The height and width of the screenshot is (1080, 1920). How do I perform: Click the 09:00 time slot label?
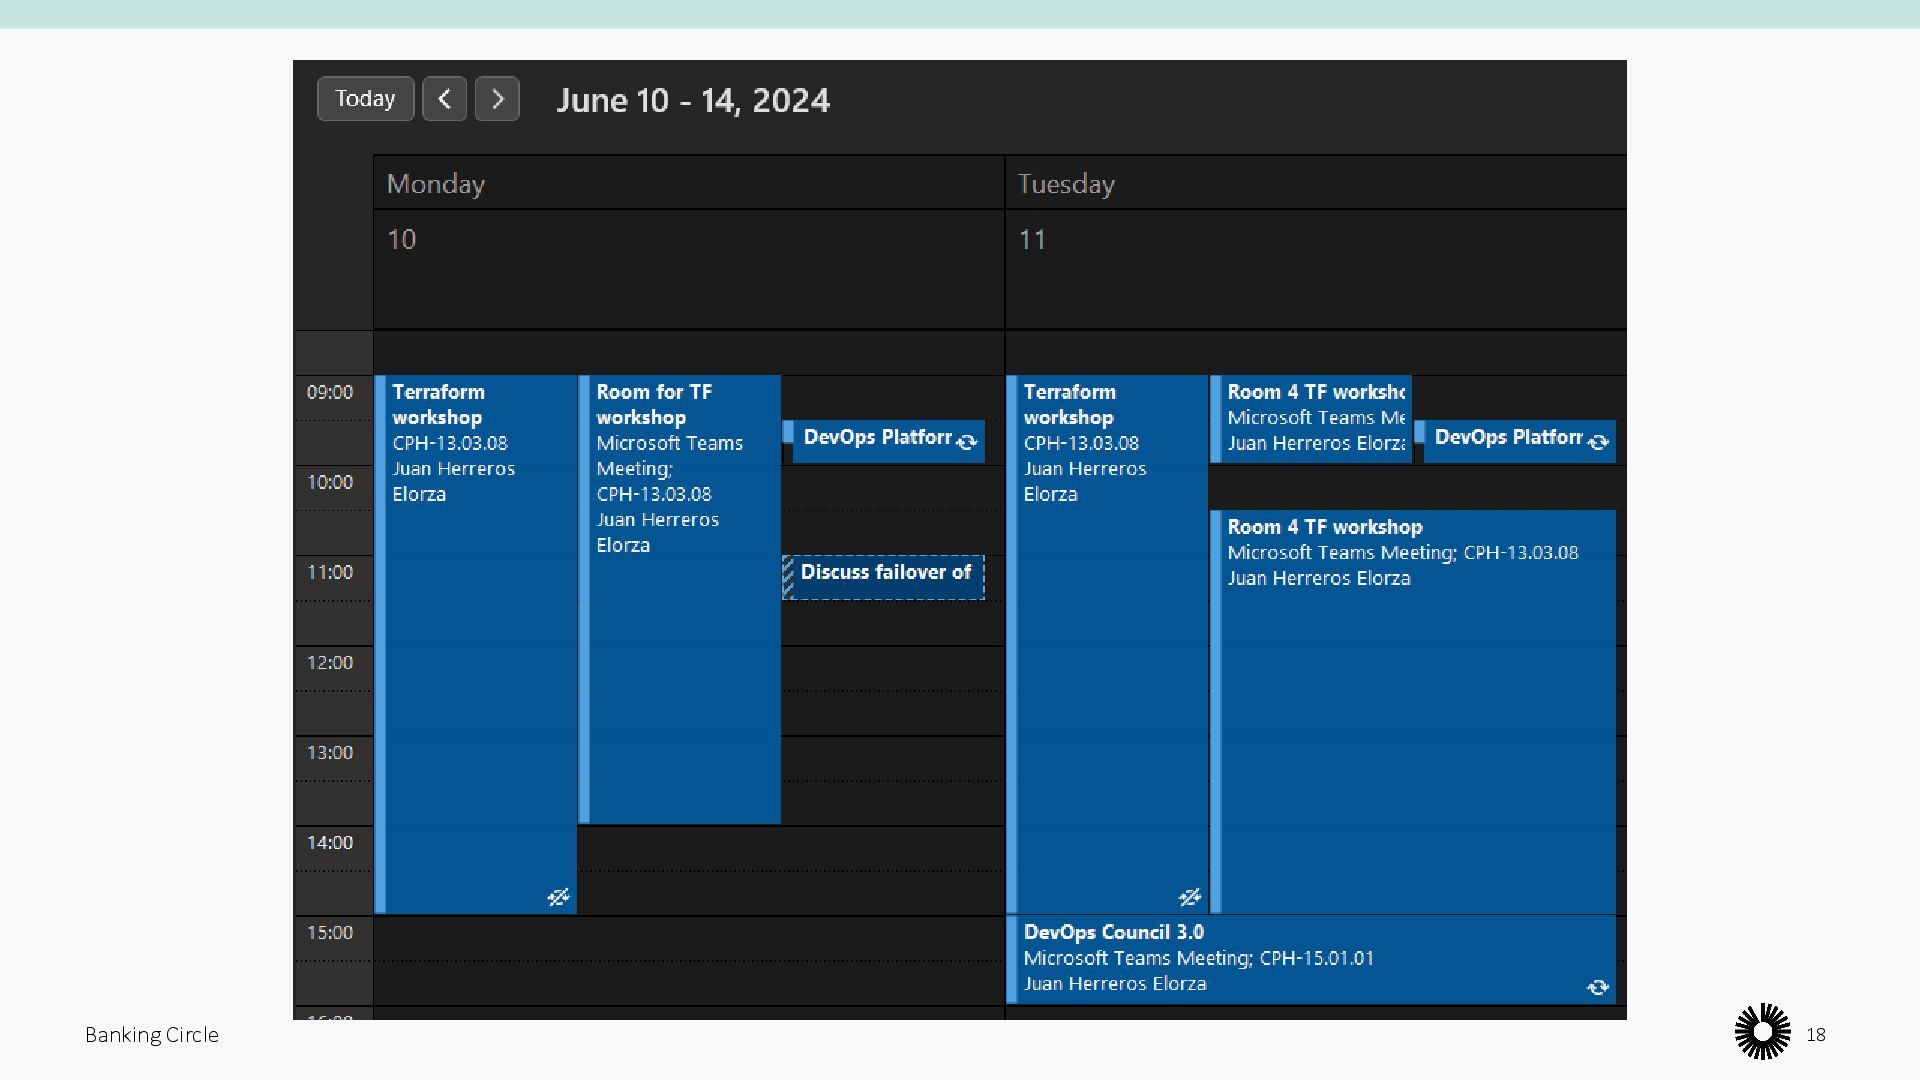pyautogui.click(x=330, y=392)
